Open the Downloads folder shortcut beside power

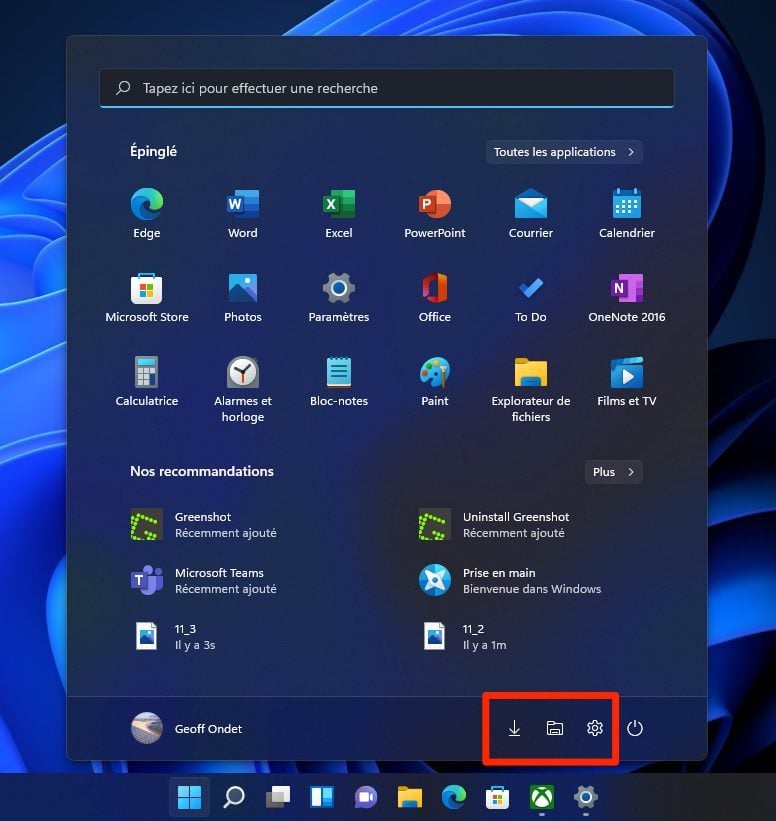(x=514, y=728)
